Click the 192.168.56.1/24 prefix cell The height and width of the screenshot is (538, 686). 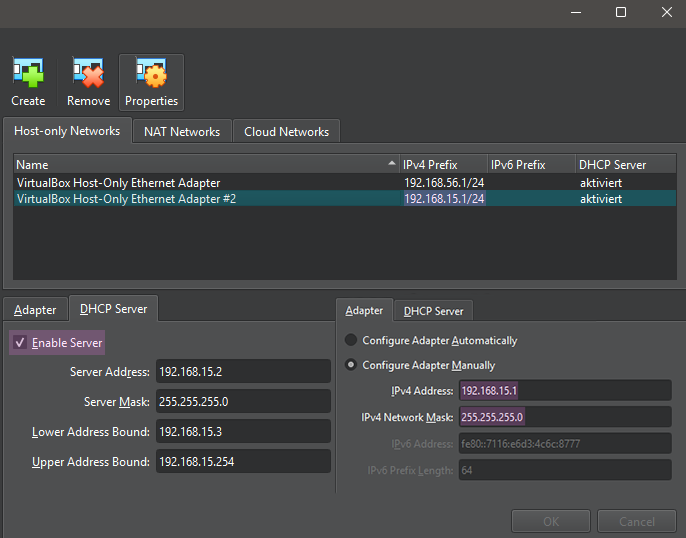tap(444, 183)
